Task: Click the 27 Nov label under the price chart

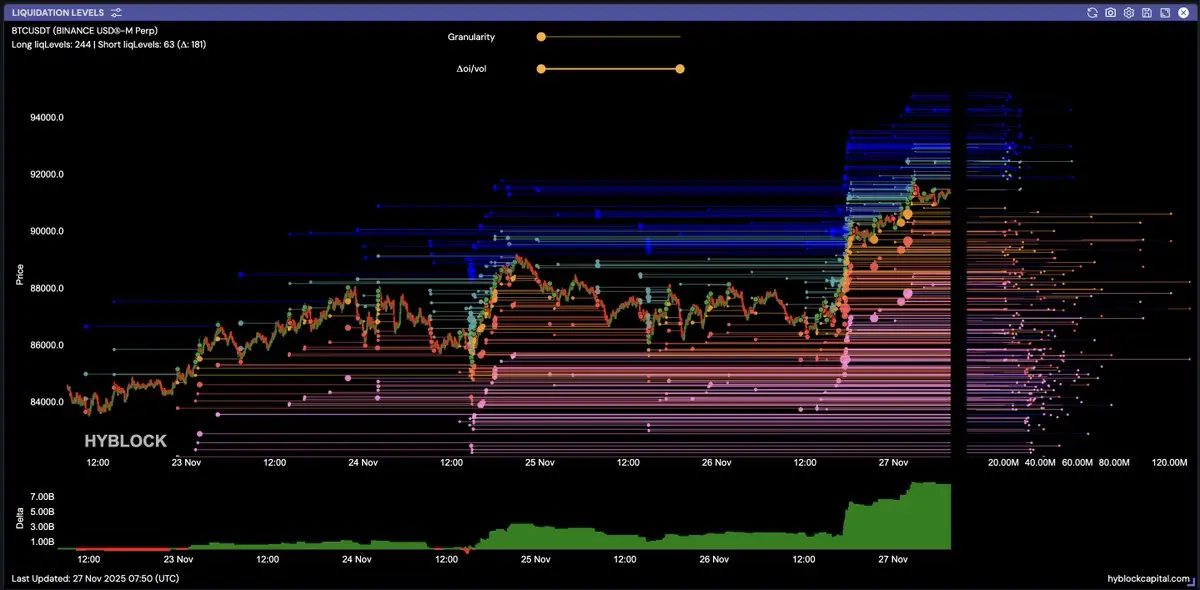Action: tap(893, 463)
